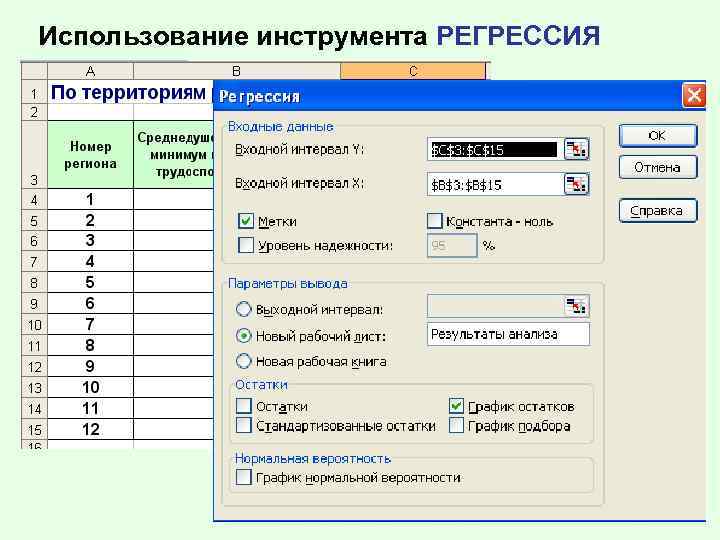The image size is (720, 540).
Task: Select column B header in spreadsheet
Action: pos(236,71)
